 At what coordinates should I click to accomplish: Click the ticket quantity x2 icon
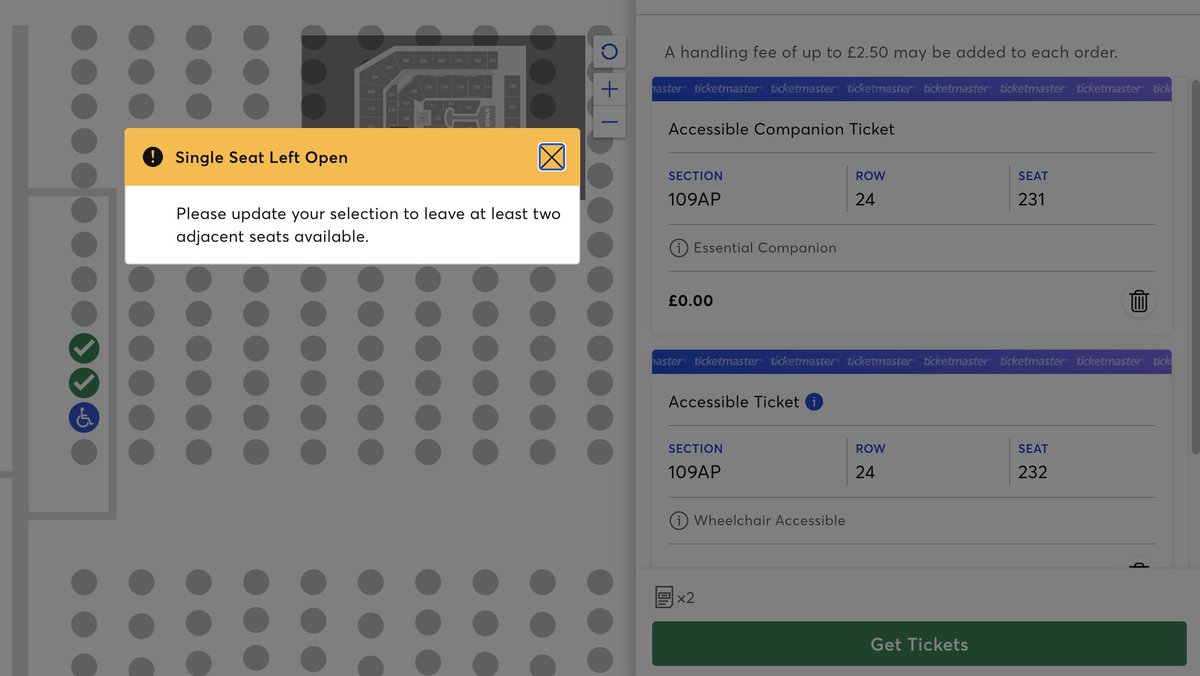(x=667, y=596)
